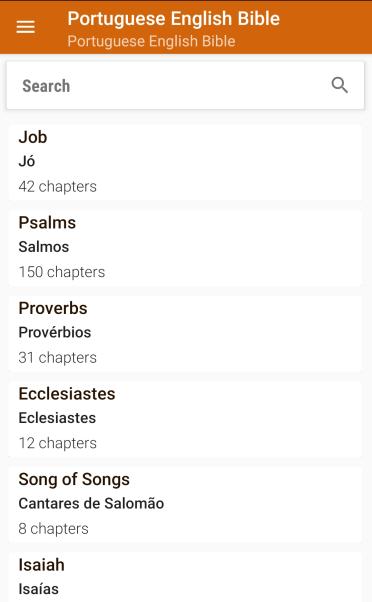Viewport: 372px width, 602px height.
Task: Tap the Isaías Portuguese name
Action: pos(38,589)
